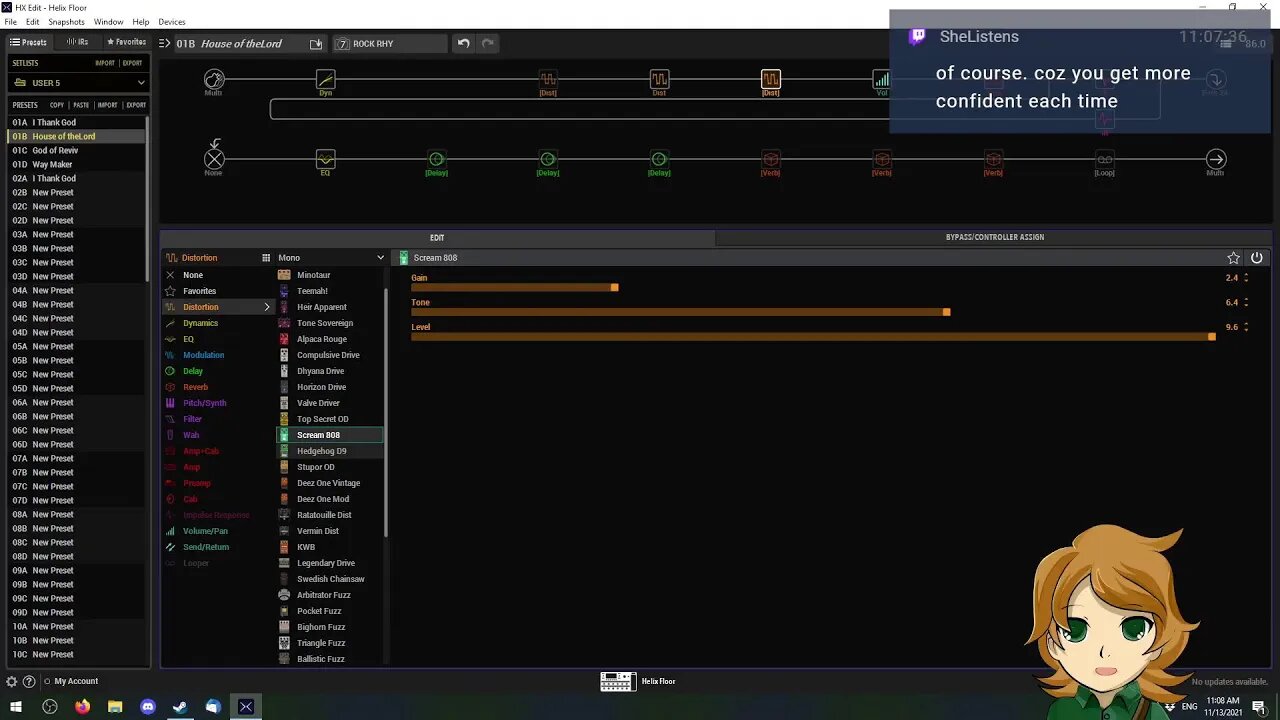The image size is (1280, 720).
Task: Select the third [Delay] block
Action: point(659,159)
